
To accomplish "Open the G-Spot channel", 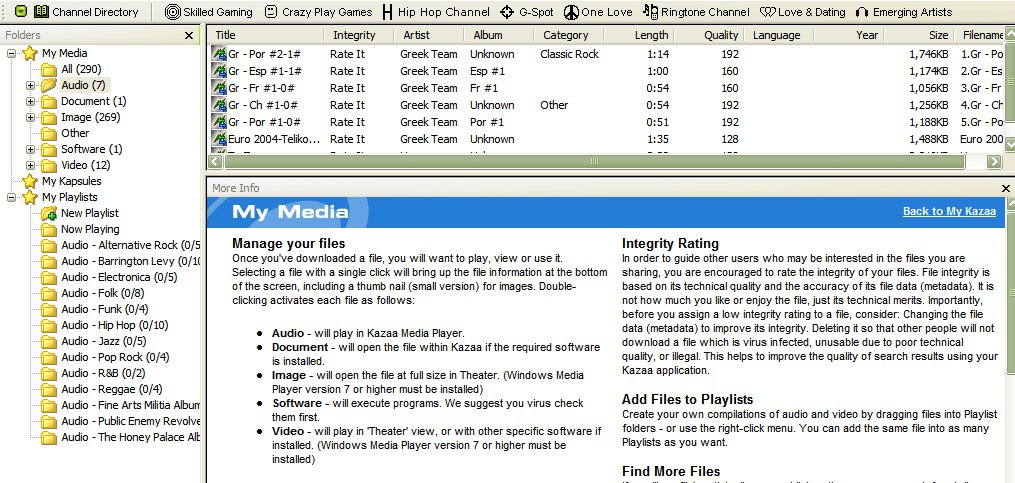I will (528, 12).
